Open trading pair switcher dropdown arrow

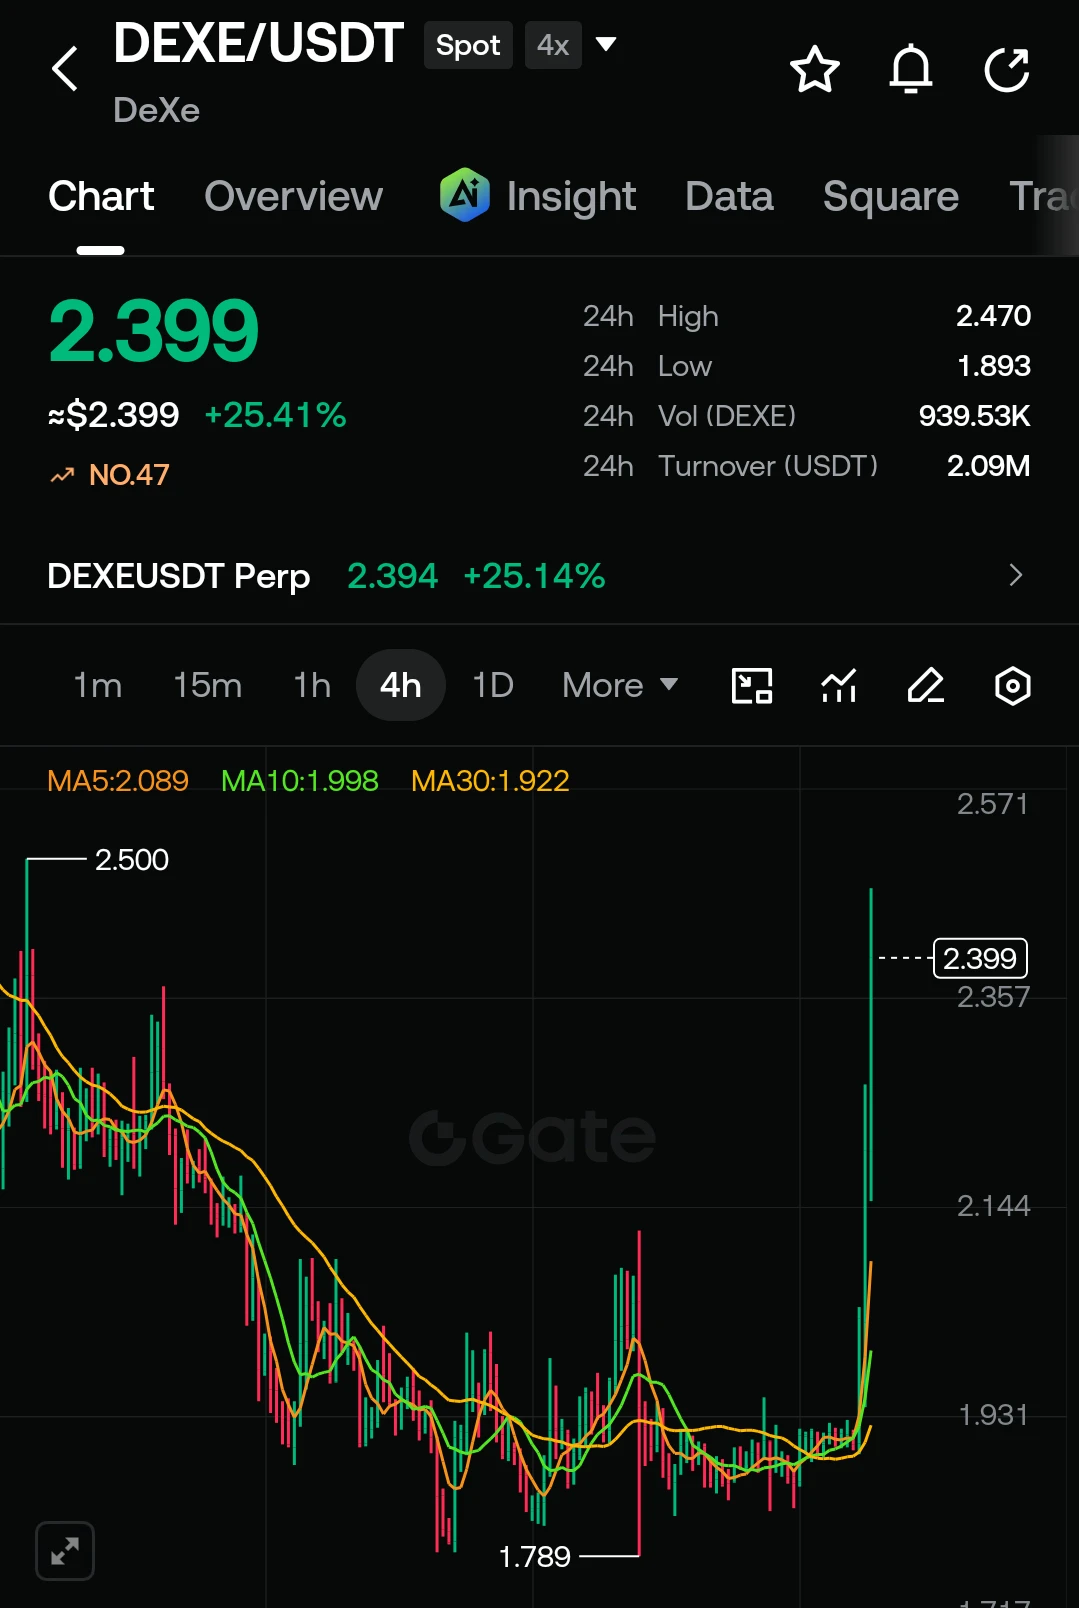pos(605,44)
